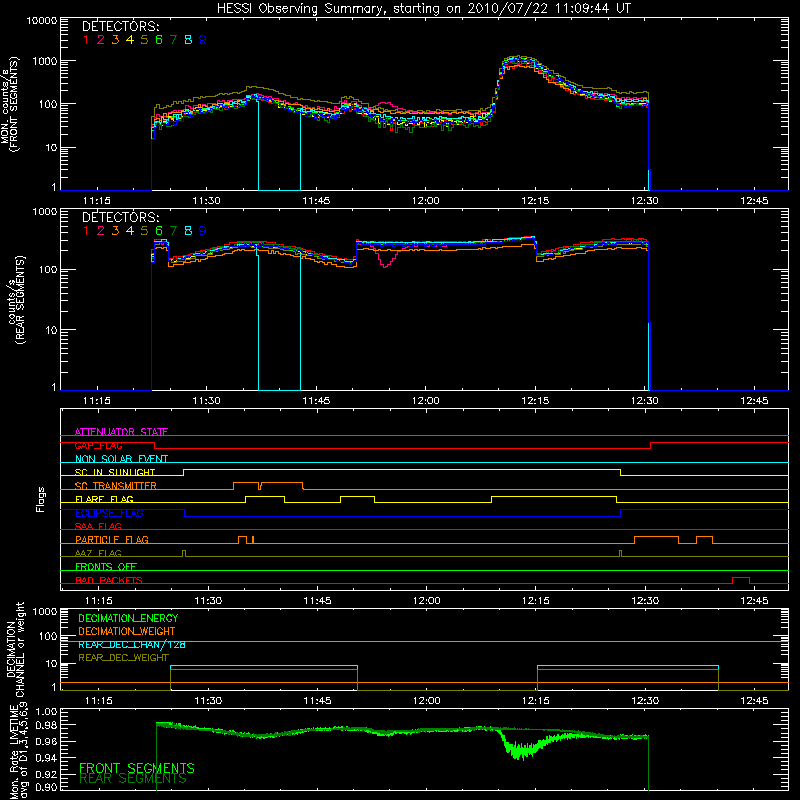The width and height of the screenshot is (800, 800).
Task: Click the REAR_DEC_WEIGHT legend label
Action: pos(123,658)
